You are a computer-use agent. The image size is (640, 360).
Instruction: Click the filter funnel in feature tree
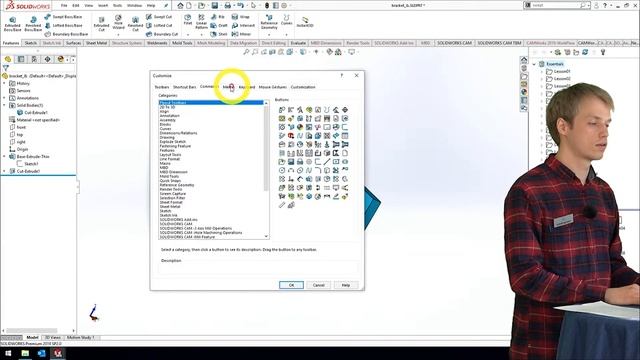coord(6,68)
